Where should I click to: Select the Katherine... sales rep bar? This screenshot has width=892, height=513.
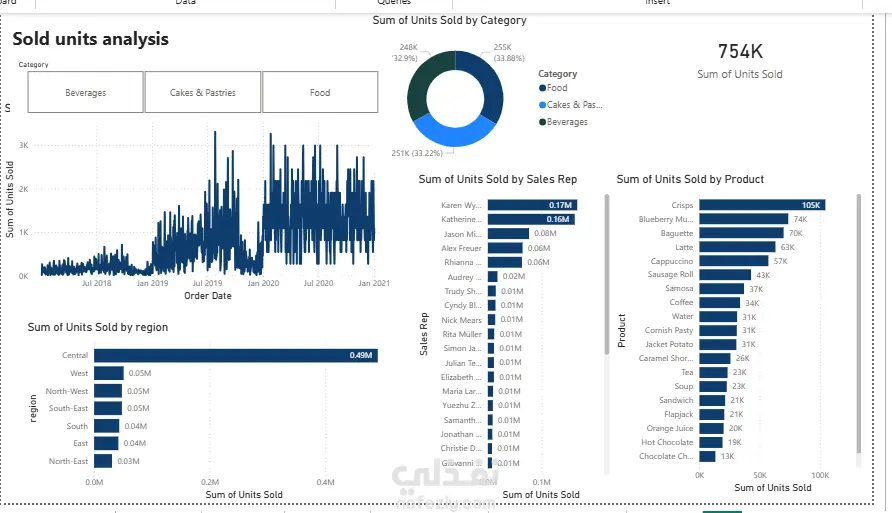tap(531, 219)
